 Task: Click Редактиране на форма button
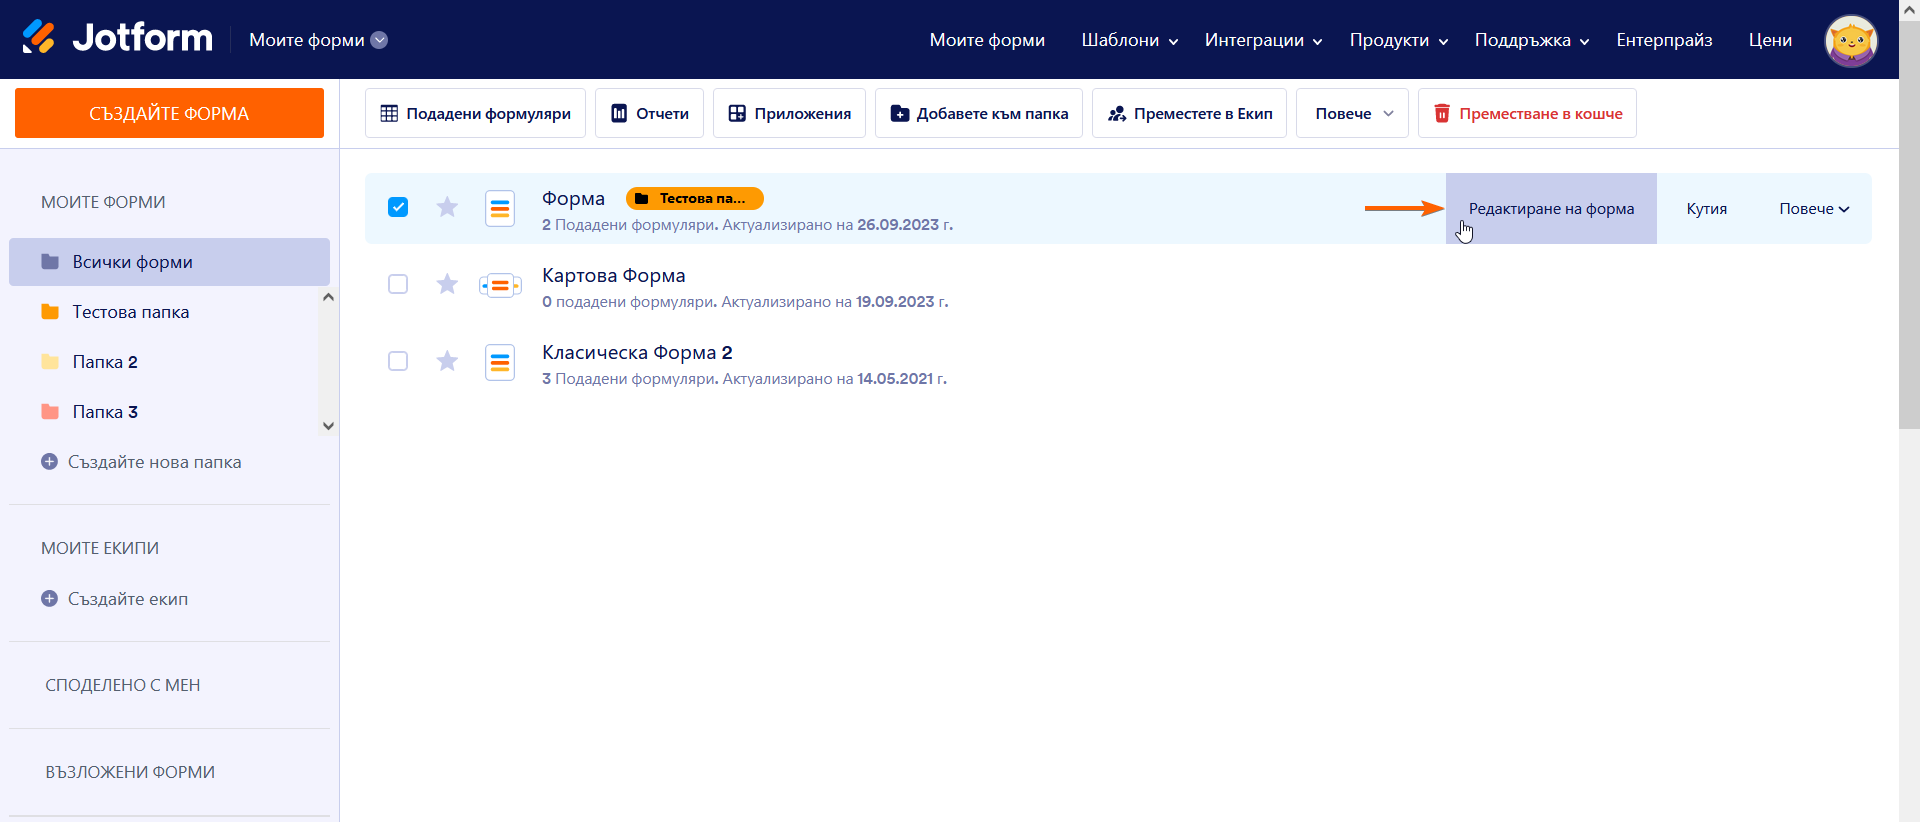click(x=1551, y=208)
